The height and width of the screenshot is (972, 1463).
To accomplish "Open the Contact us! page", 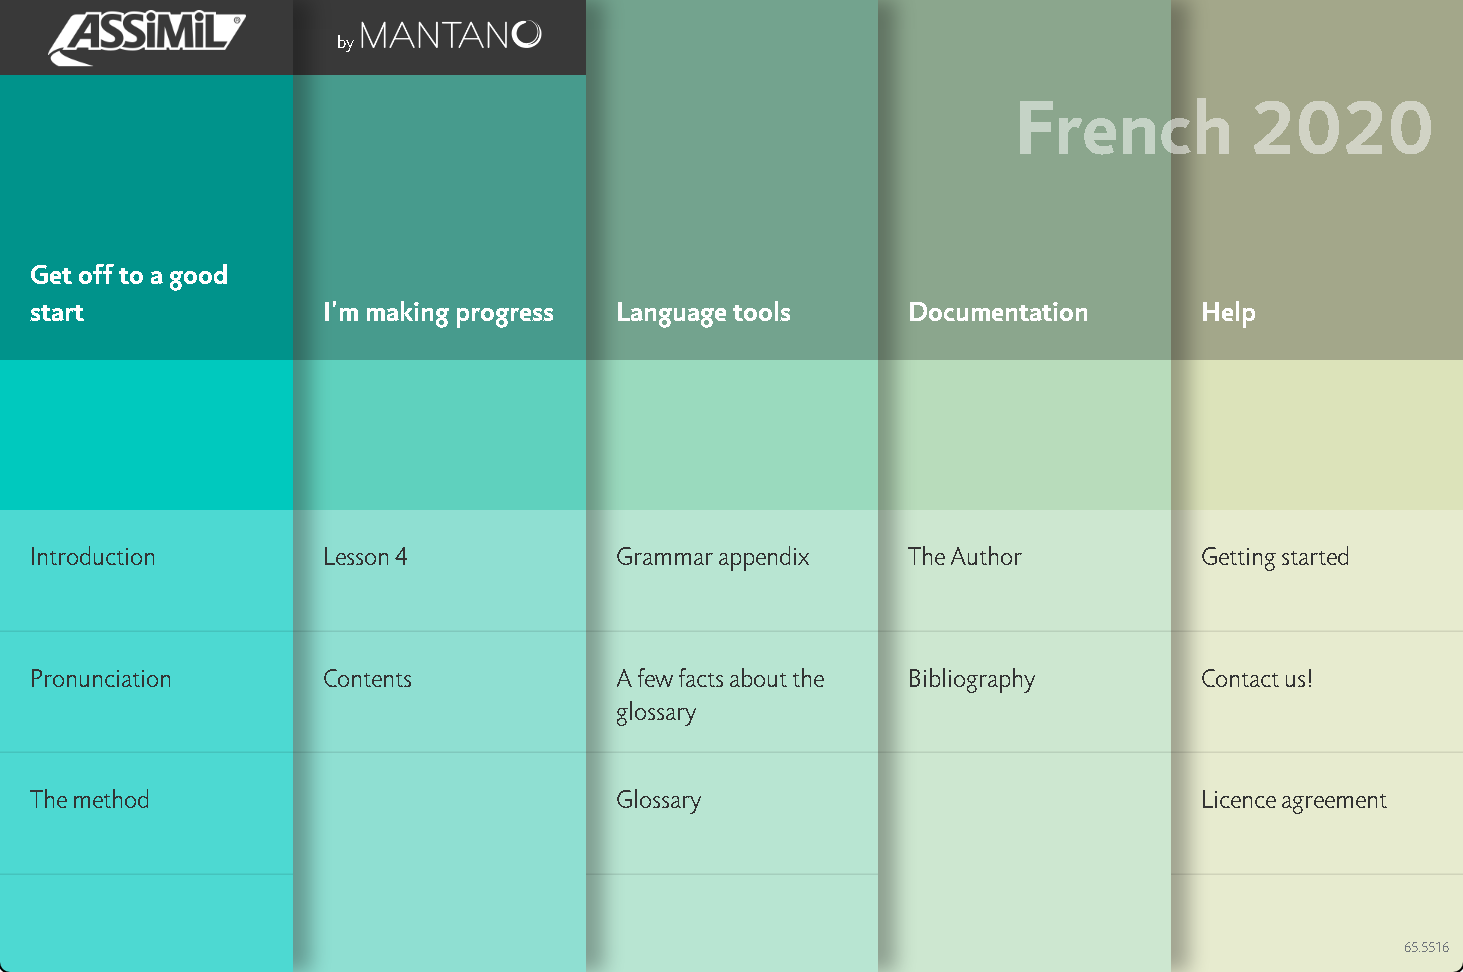I will [x=1317, y=692].
